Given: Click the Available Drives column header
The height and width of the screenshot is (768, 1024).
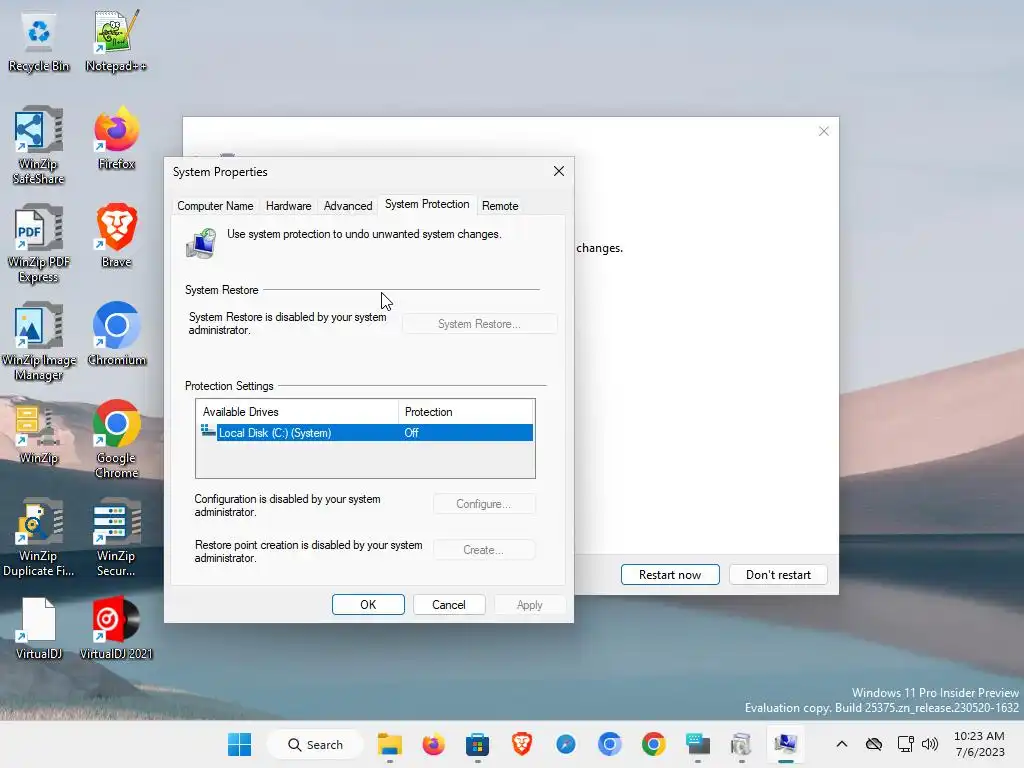Looking at the screenshot, I should pyautogui.click(x=297, y=412).
